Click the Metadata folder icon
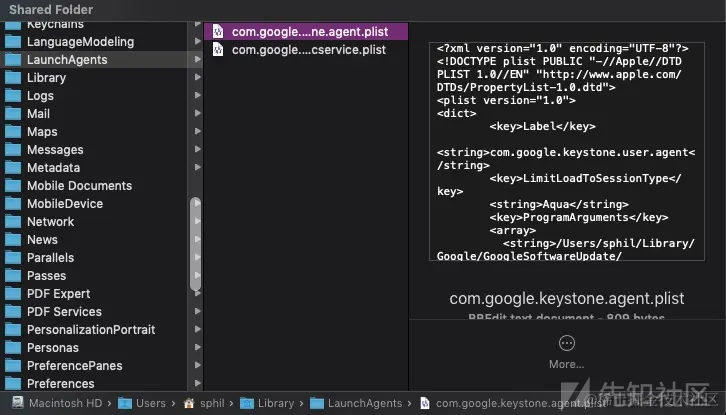 [13, 168]
